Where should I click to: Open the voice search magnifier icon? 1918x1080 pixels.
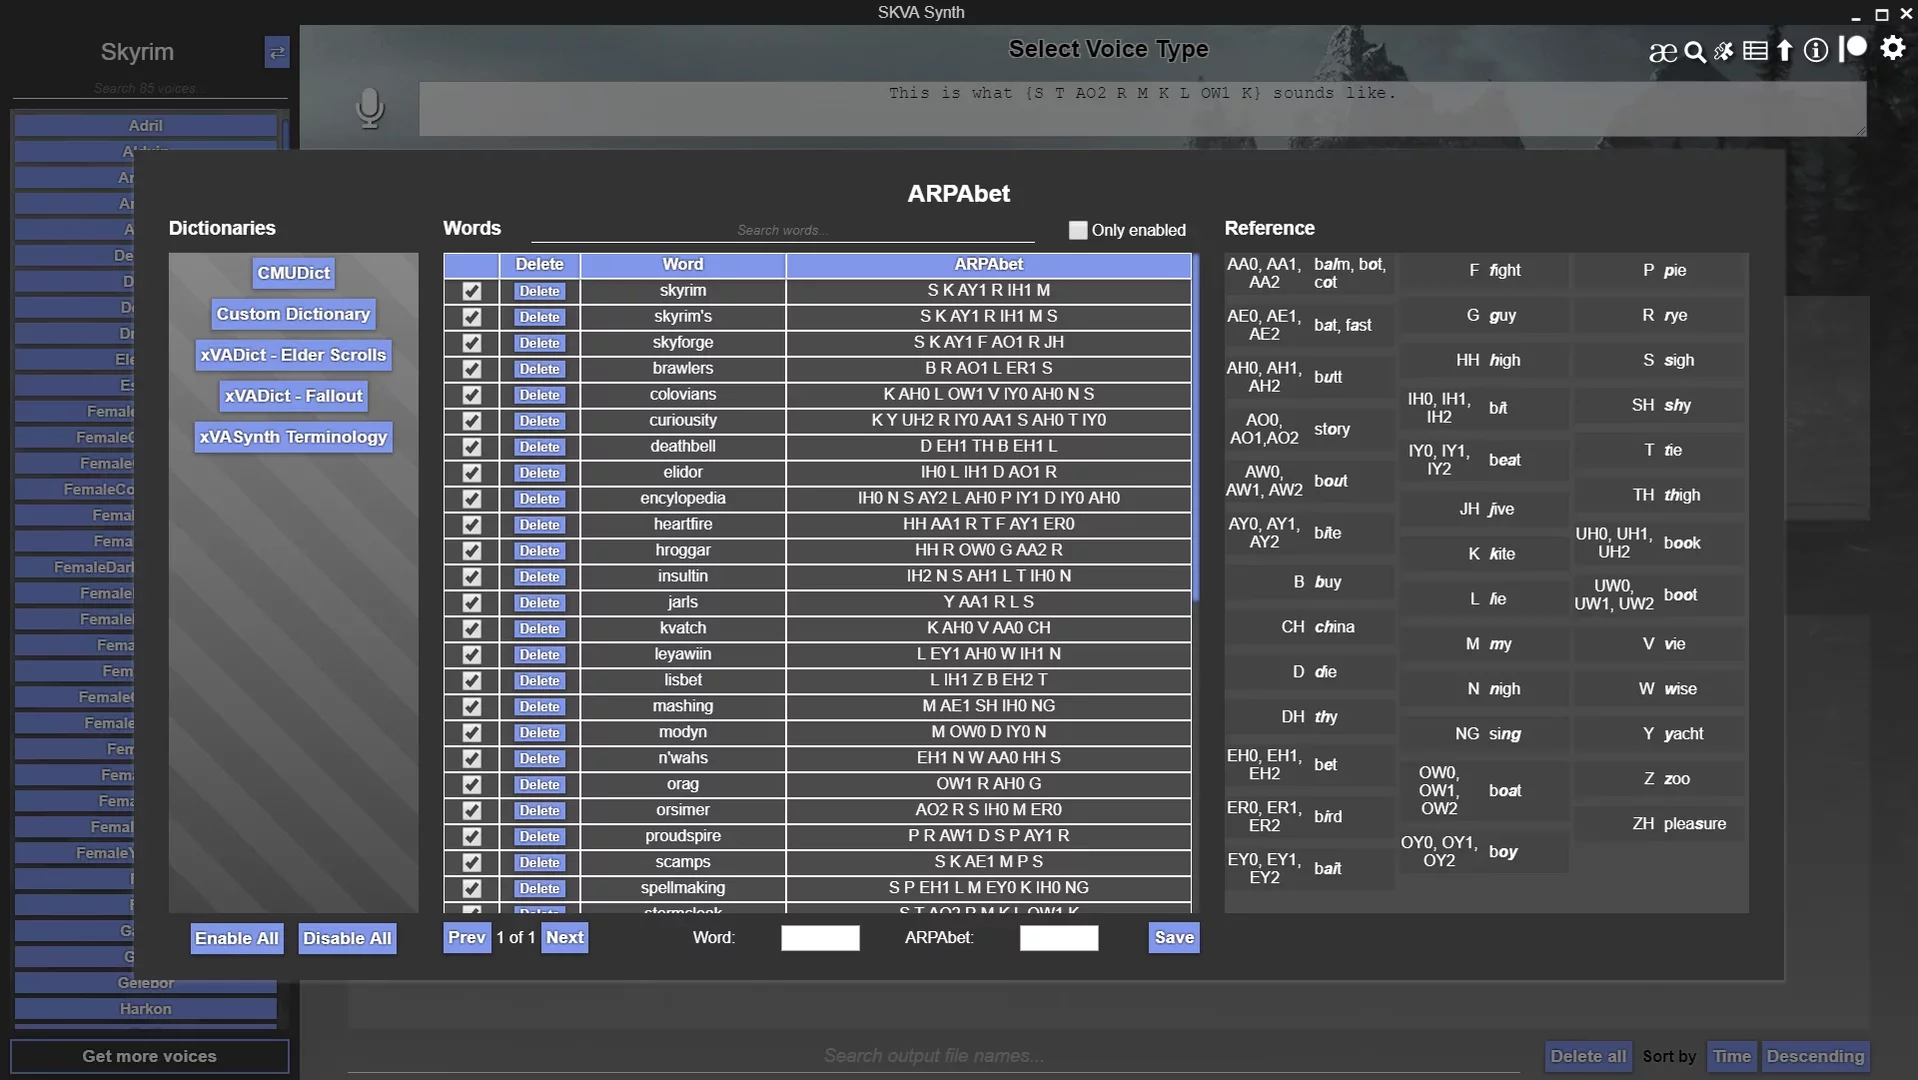[x=1695, y=52]
